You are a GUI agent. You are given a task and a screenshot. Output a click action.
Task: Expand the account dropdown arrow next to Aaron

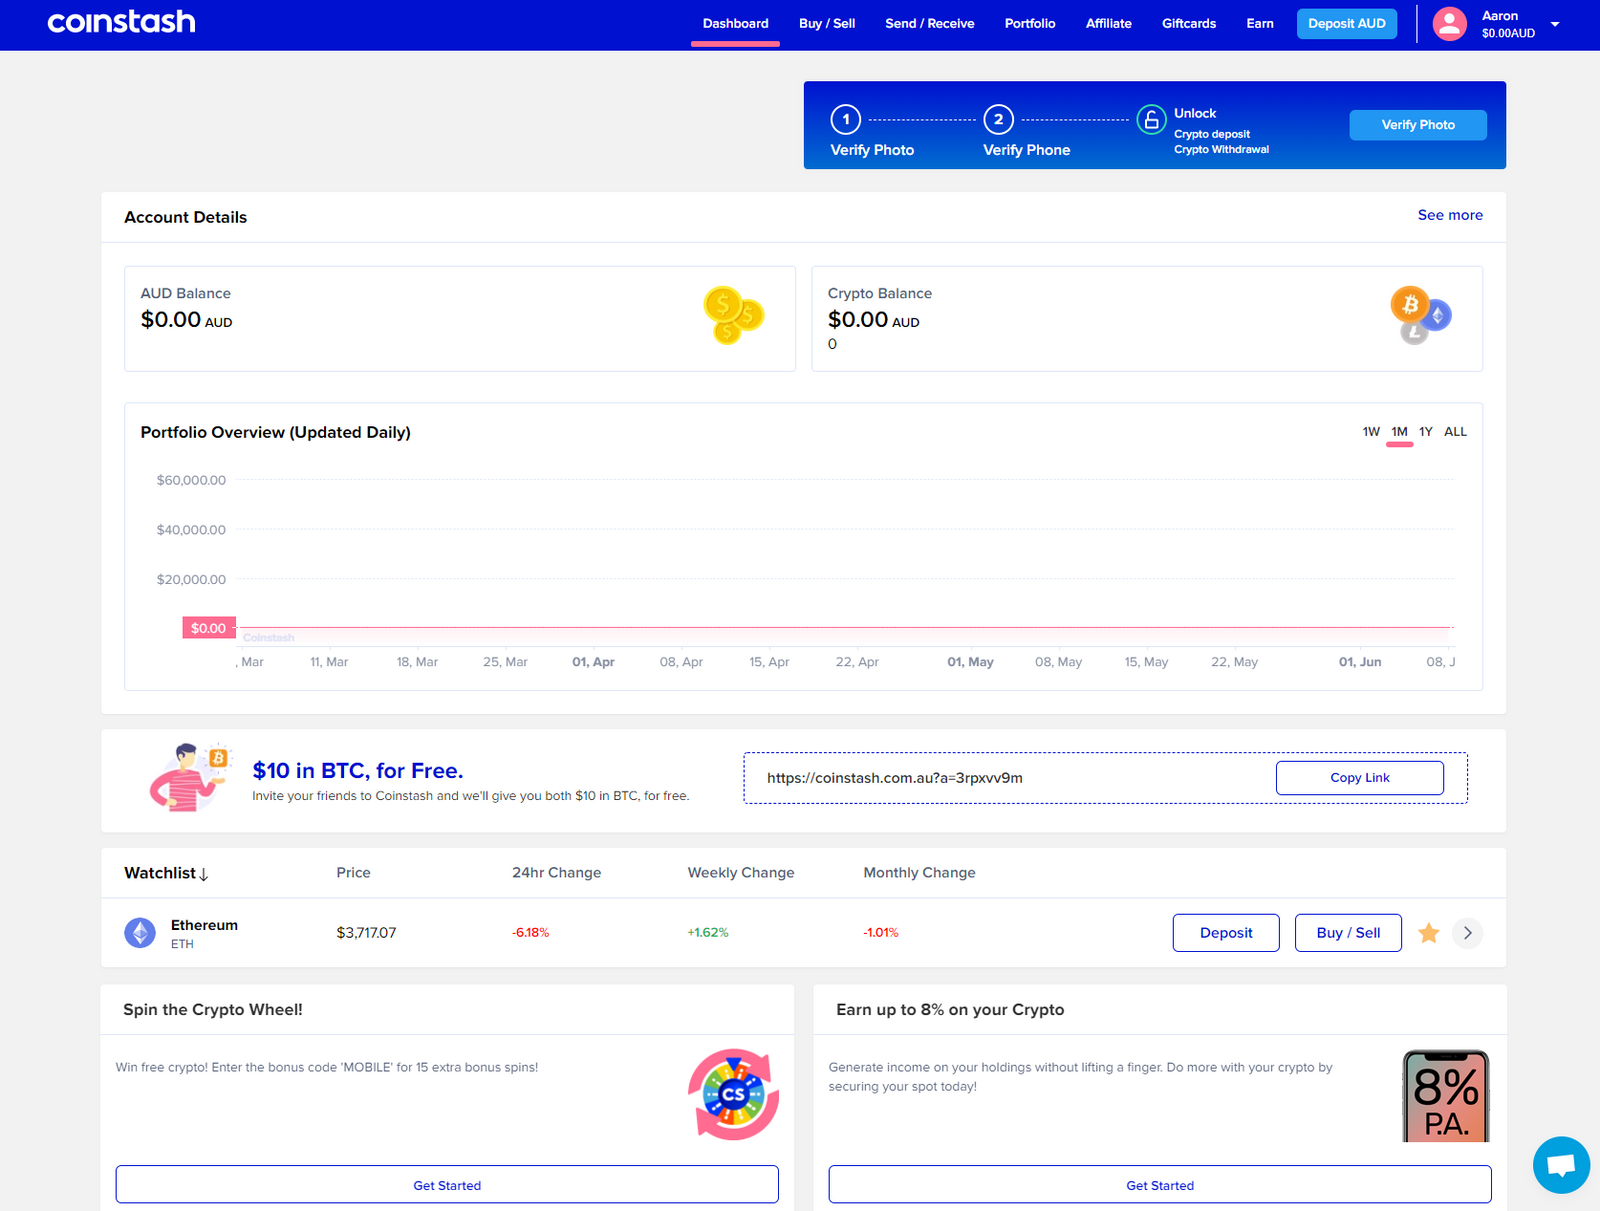point(1555,24)
